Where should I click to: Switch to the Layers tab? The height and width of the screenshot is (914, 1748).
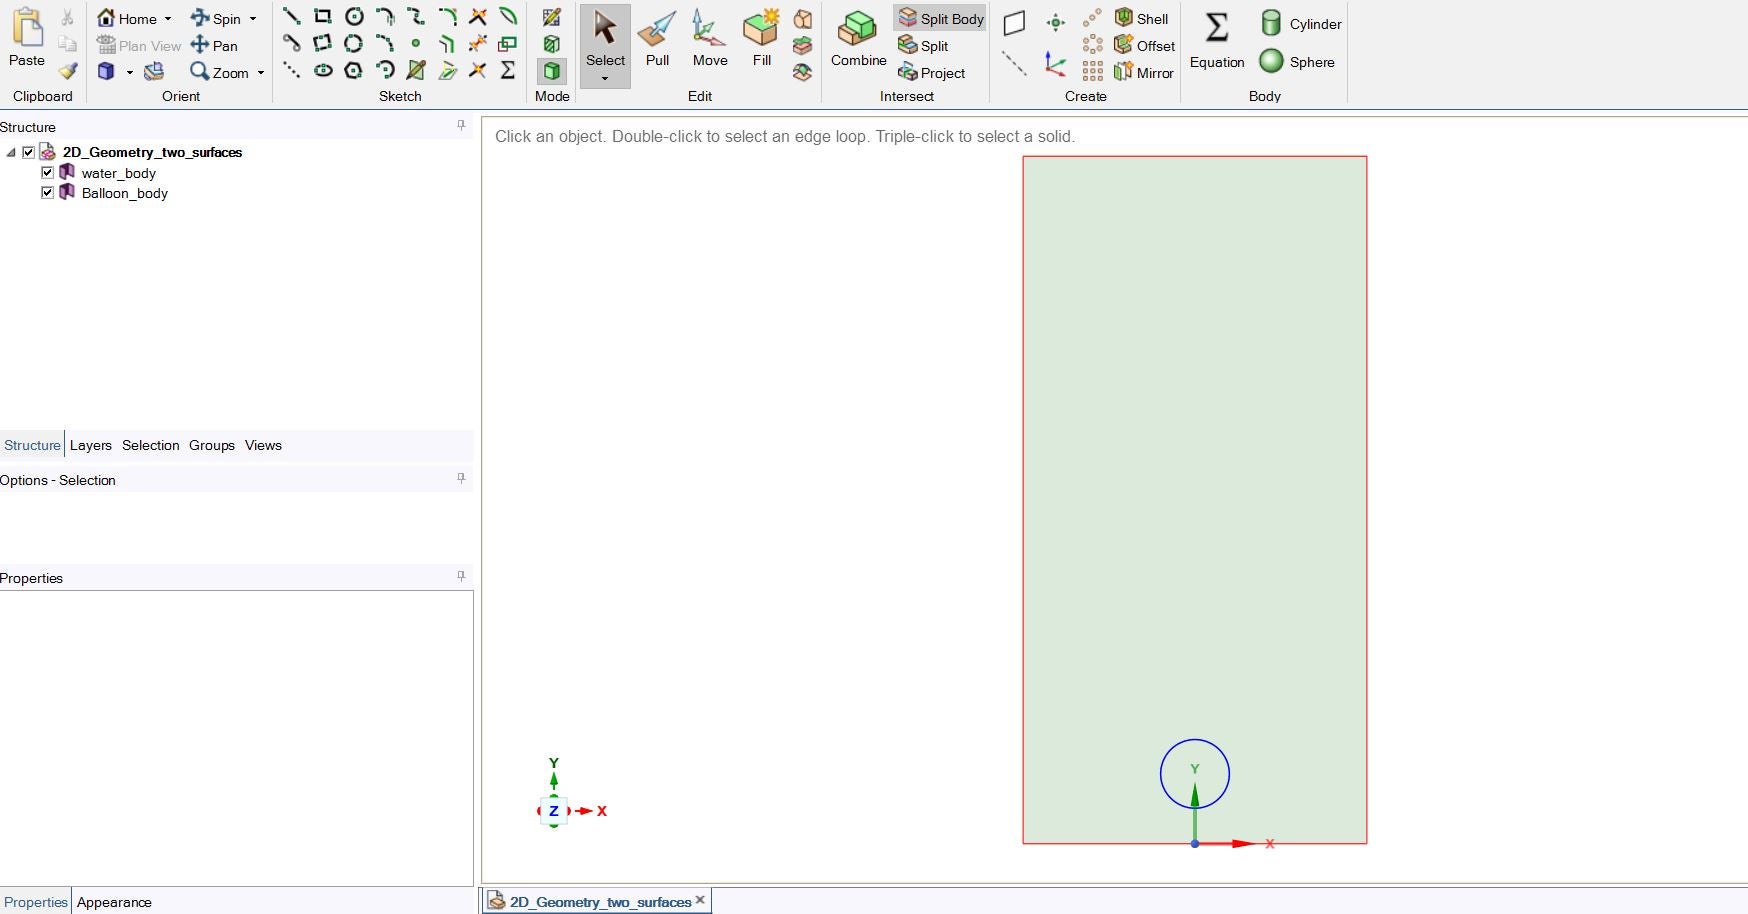click(x=91, y=445)
